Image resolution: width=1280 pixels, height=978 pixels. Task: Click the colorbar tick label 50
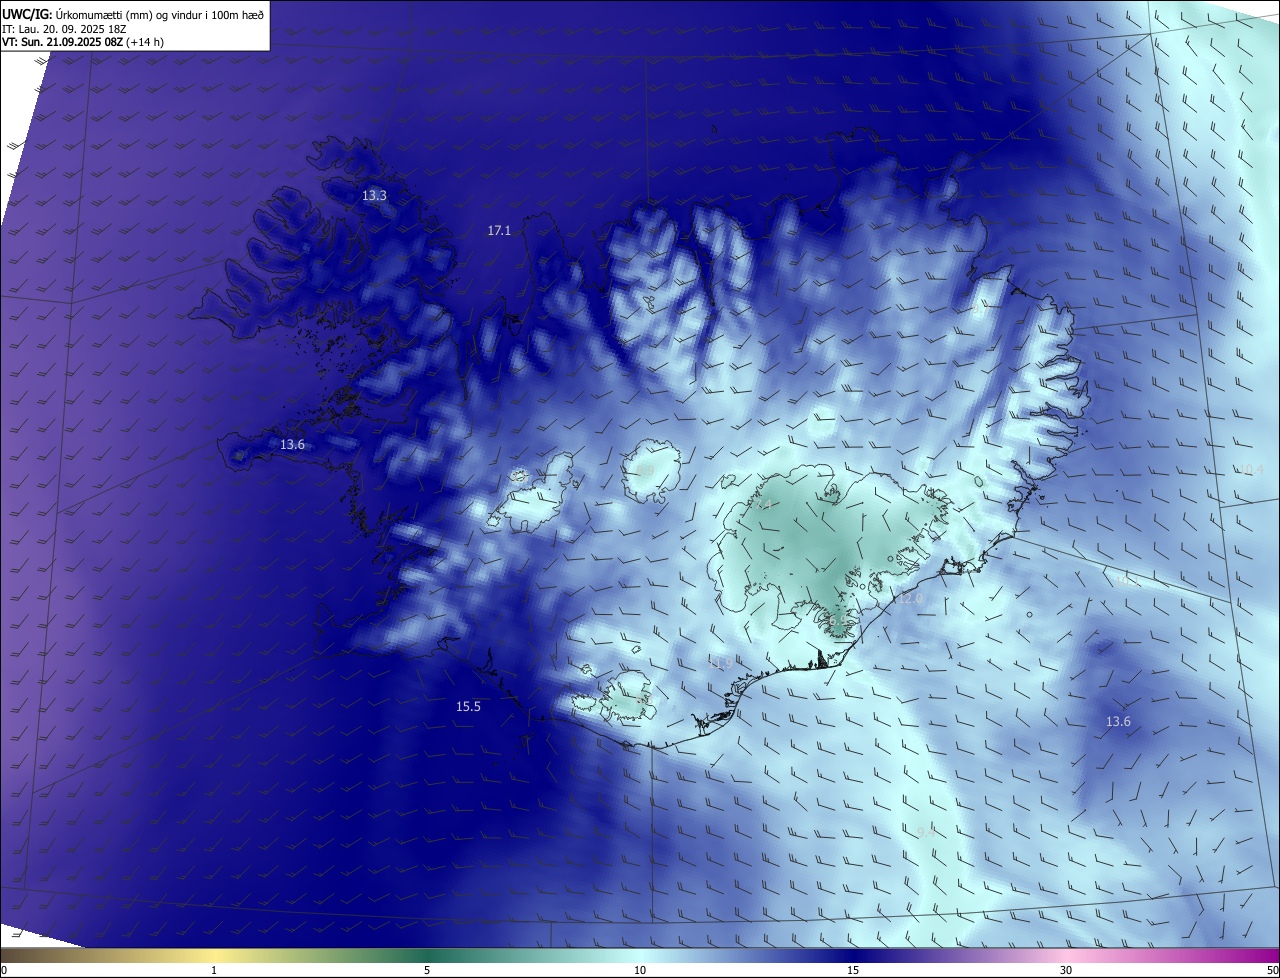click(1272, 970)
